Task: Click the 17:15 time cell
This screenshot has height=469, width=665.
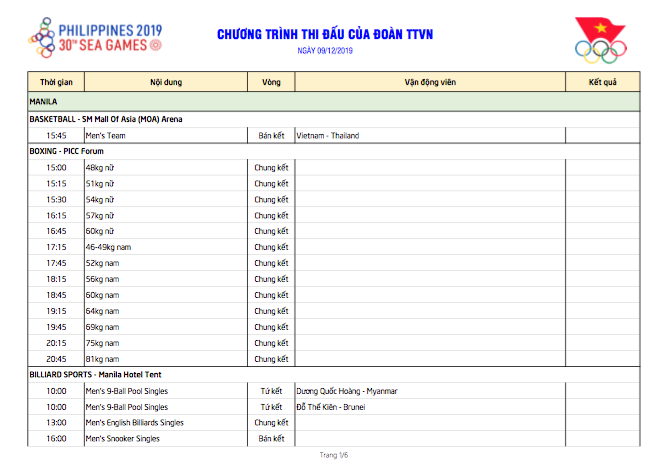Action: [56, 247]
